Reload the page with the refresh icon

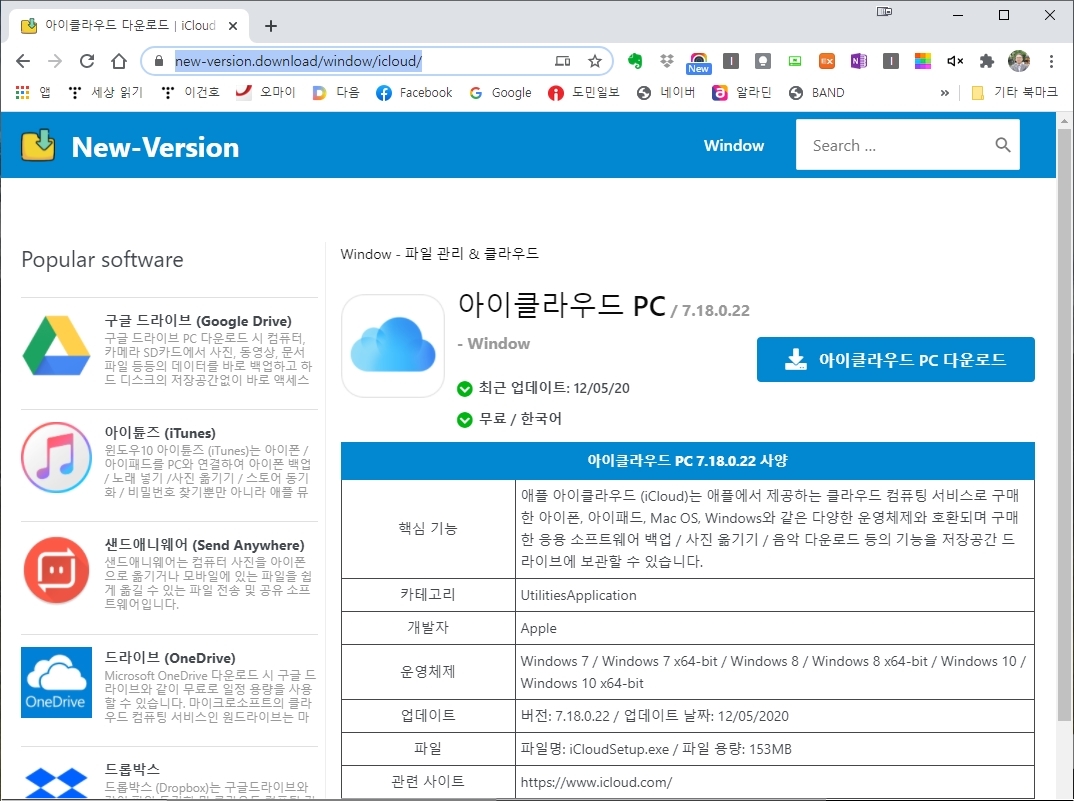(x=87, y=61)
